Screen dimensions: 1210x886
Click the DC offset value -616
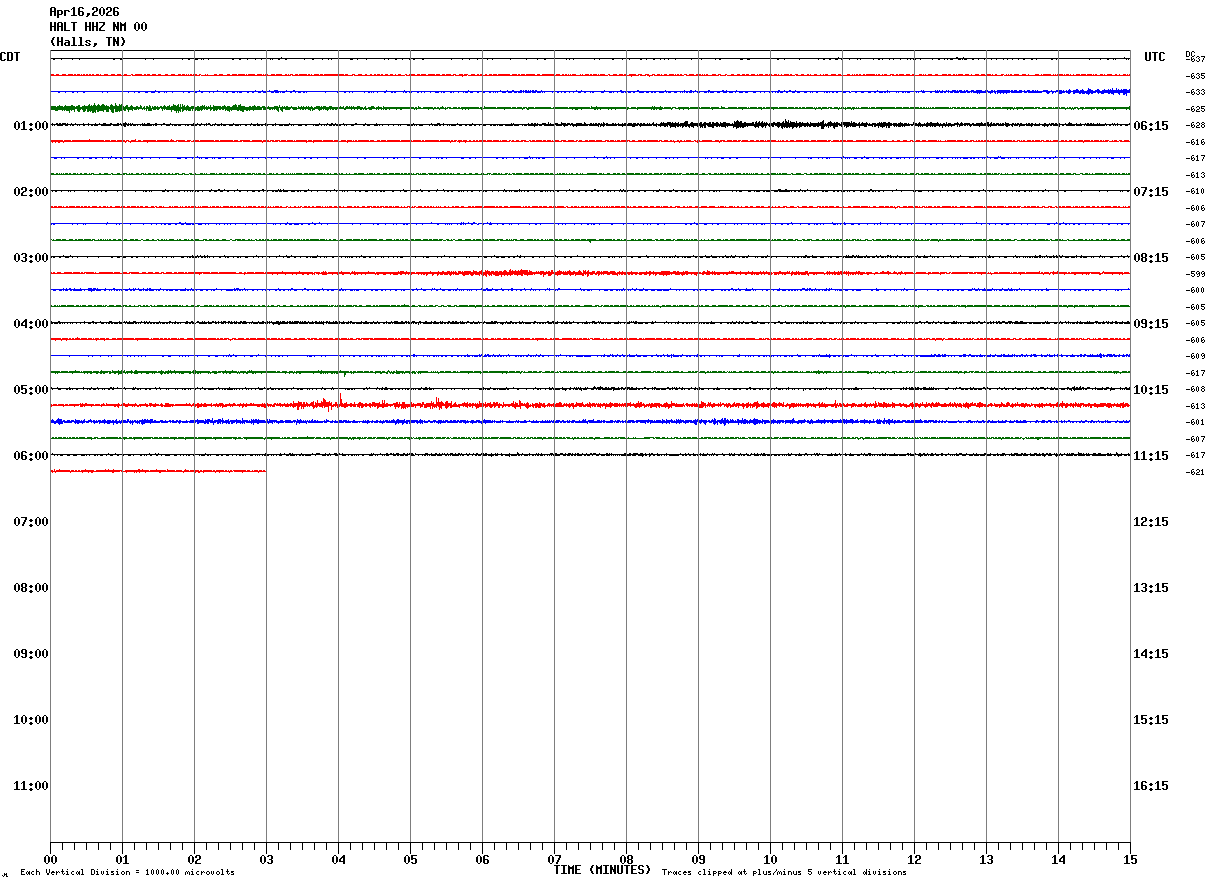pyautogui.click(x=1195, y=142)
